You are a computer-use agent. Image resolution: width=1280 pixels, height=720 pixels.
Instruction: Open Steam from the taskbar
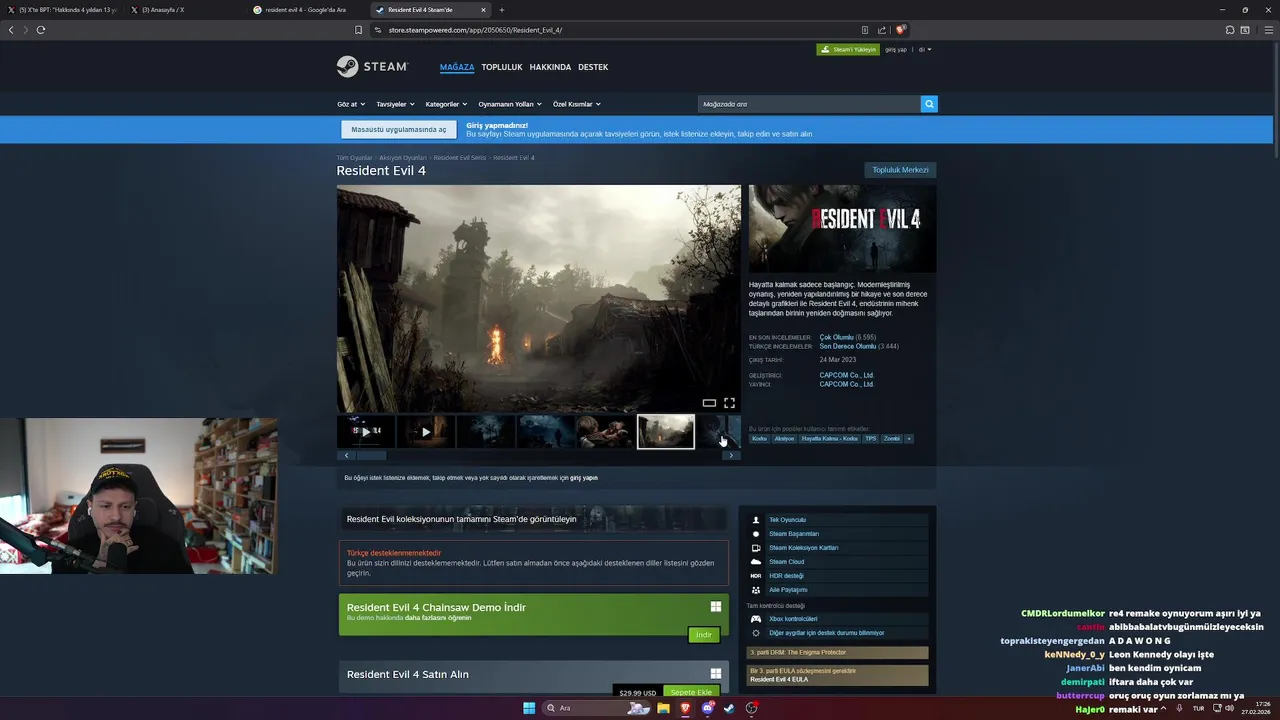coord(729,708)
